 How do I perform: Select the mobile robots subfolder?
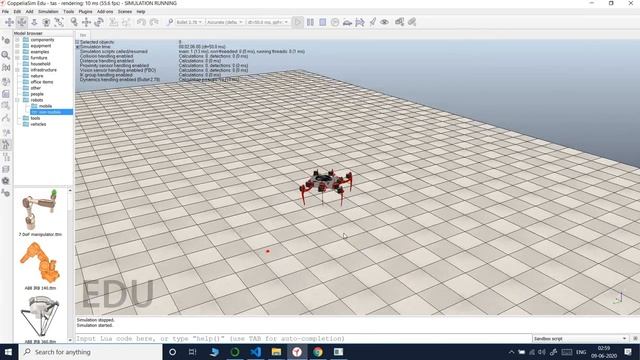(45, 106)
